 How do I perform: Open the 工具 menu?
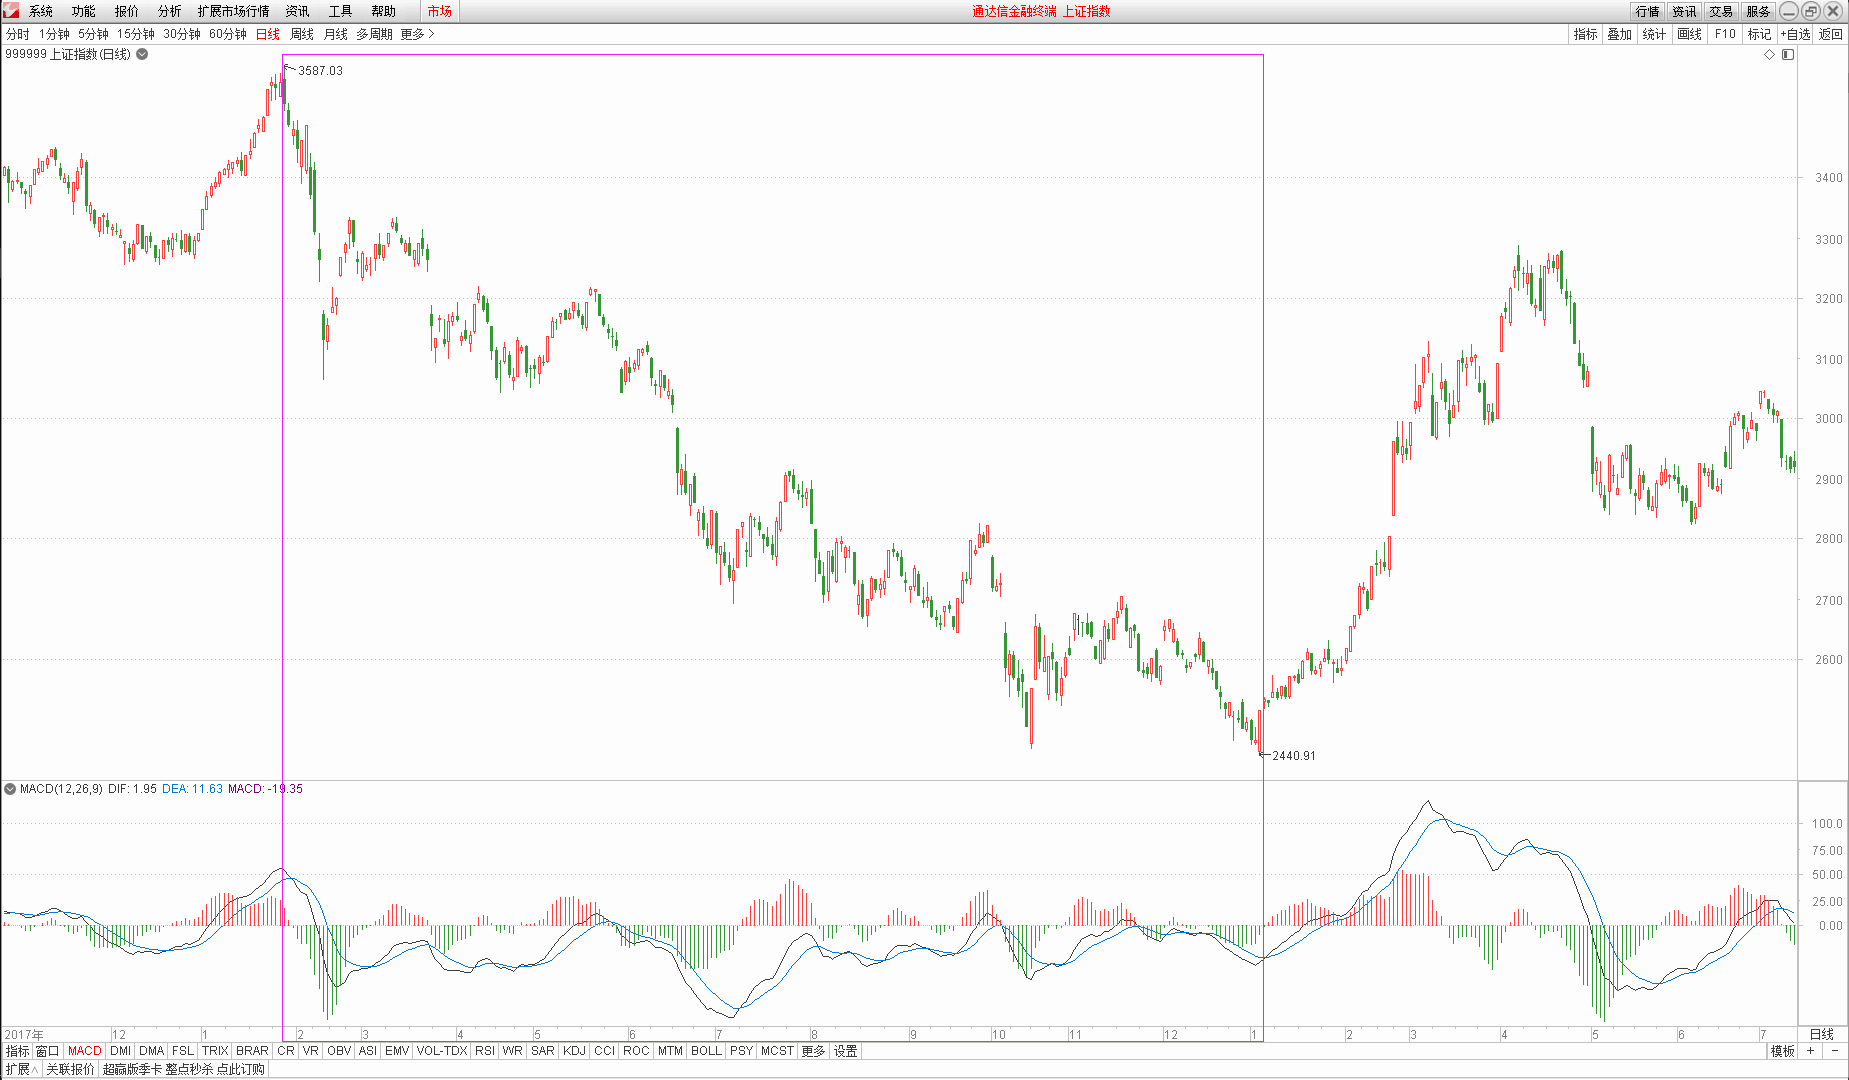pos(340,11)
